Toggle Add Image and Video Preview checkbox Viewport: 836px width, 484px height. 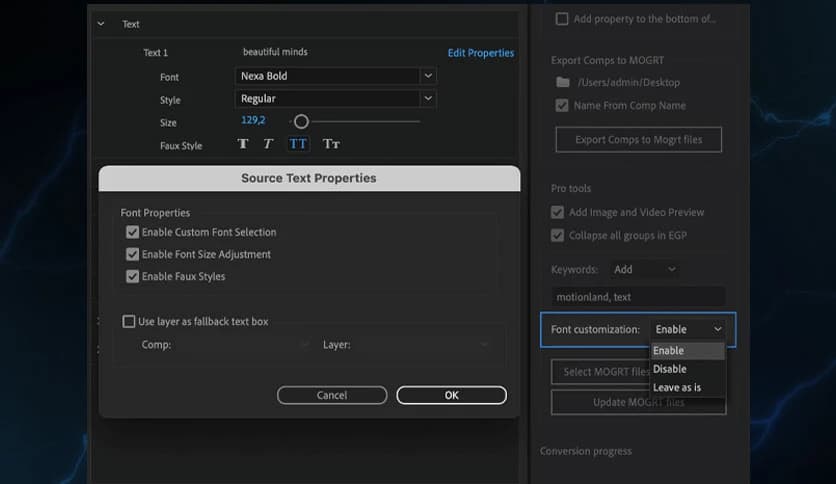[558, 212]
